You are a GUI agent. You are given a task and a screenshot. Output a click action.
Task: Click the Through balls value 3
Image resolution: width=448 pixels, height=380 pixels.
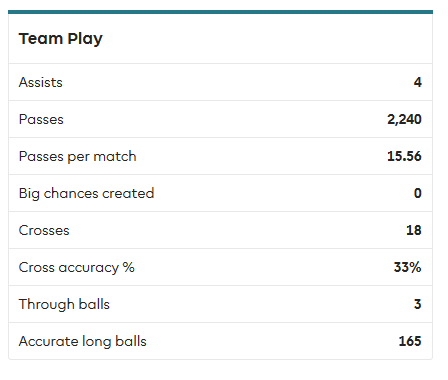pyautogui.click(x=418, y=304)
